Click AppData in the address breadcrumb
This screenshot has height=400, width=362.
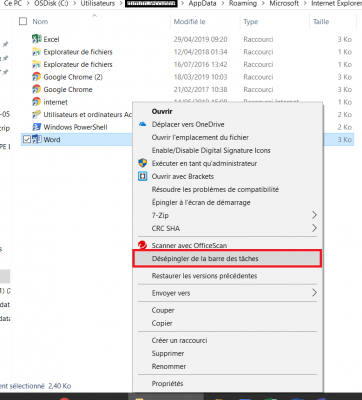pyautogui.click(x=202, y=4)
